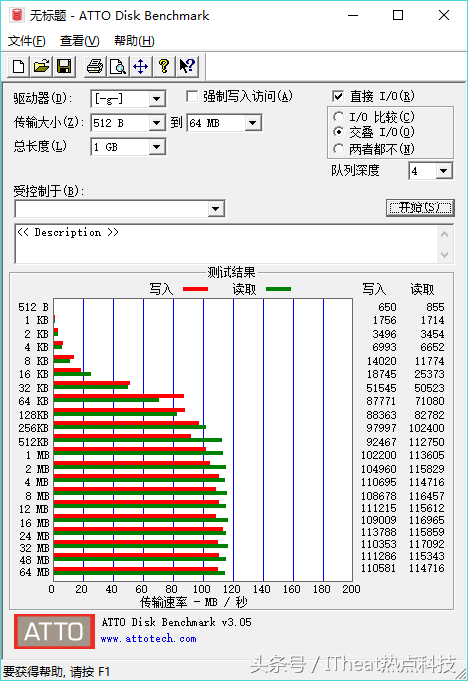Click the 读取 column header above values

tap(422, 289)
